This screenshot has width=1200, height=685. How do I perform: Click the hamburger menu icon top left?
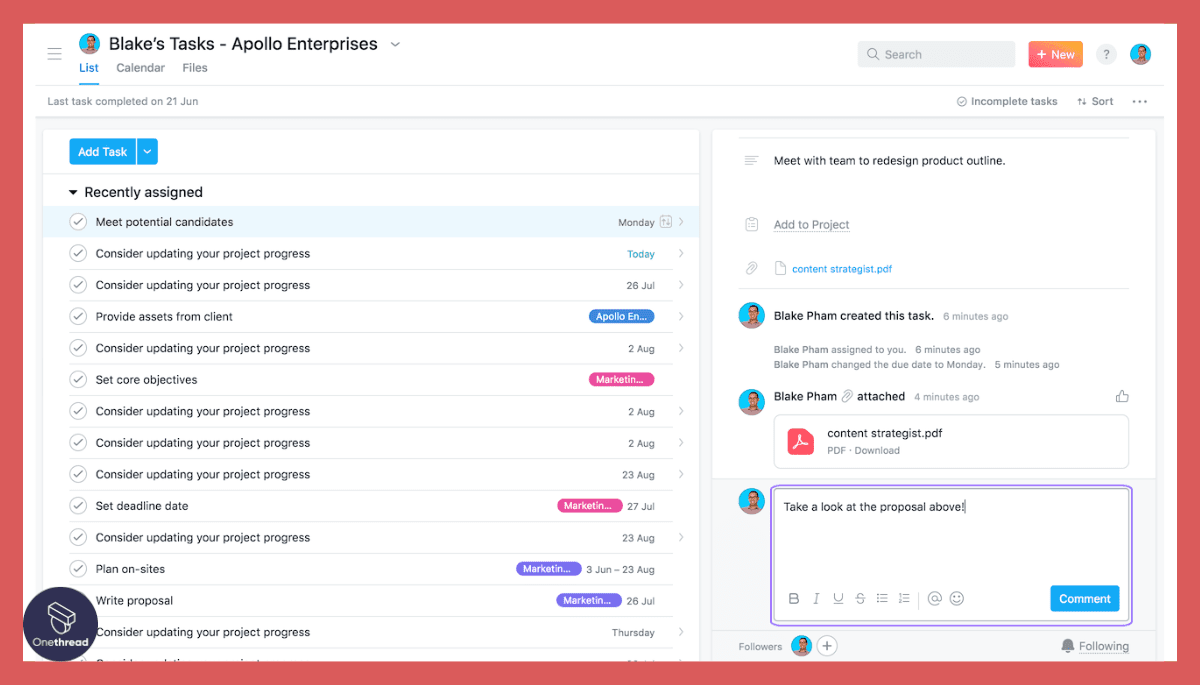click(54, 53)
